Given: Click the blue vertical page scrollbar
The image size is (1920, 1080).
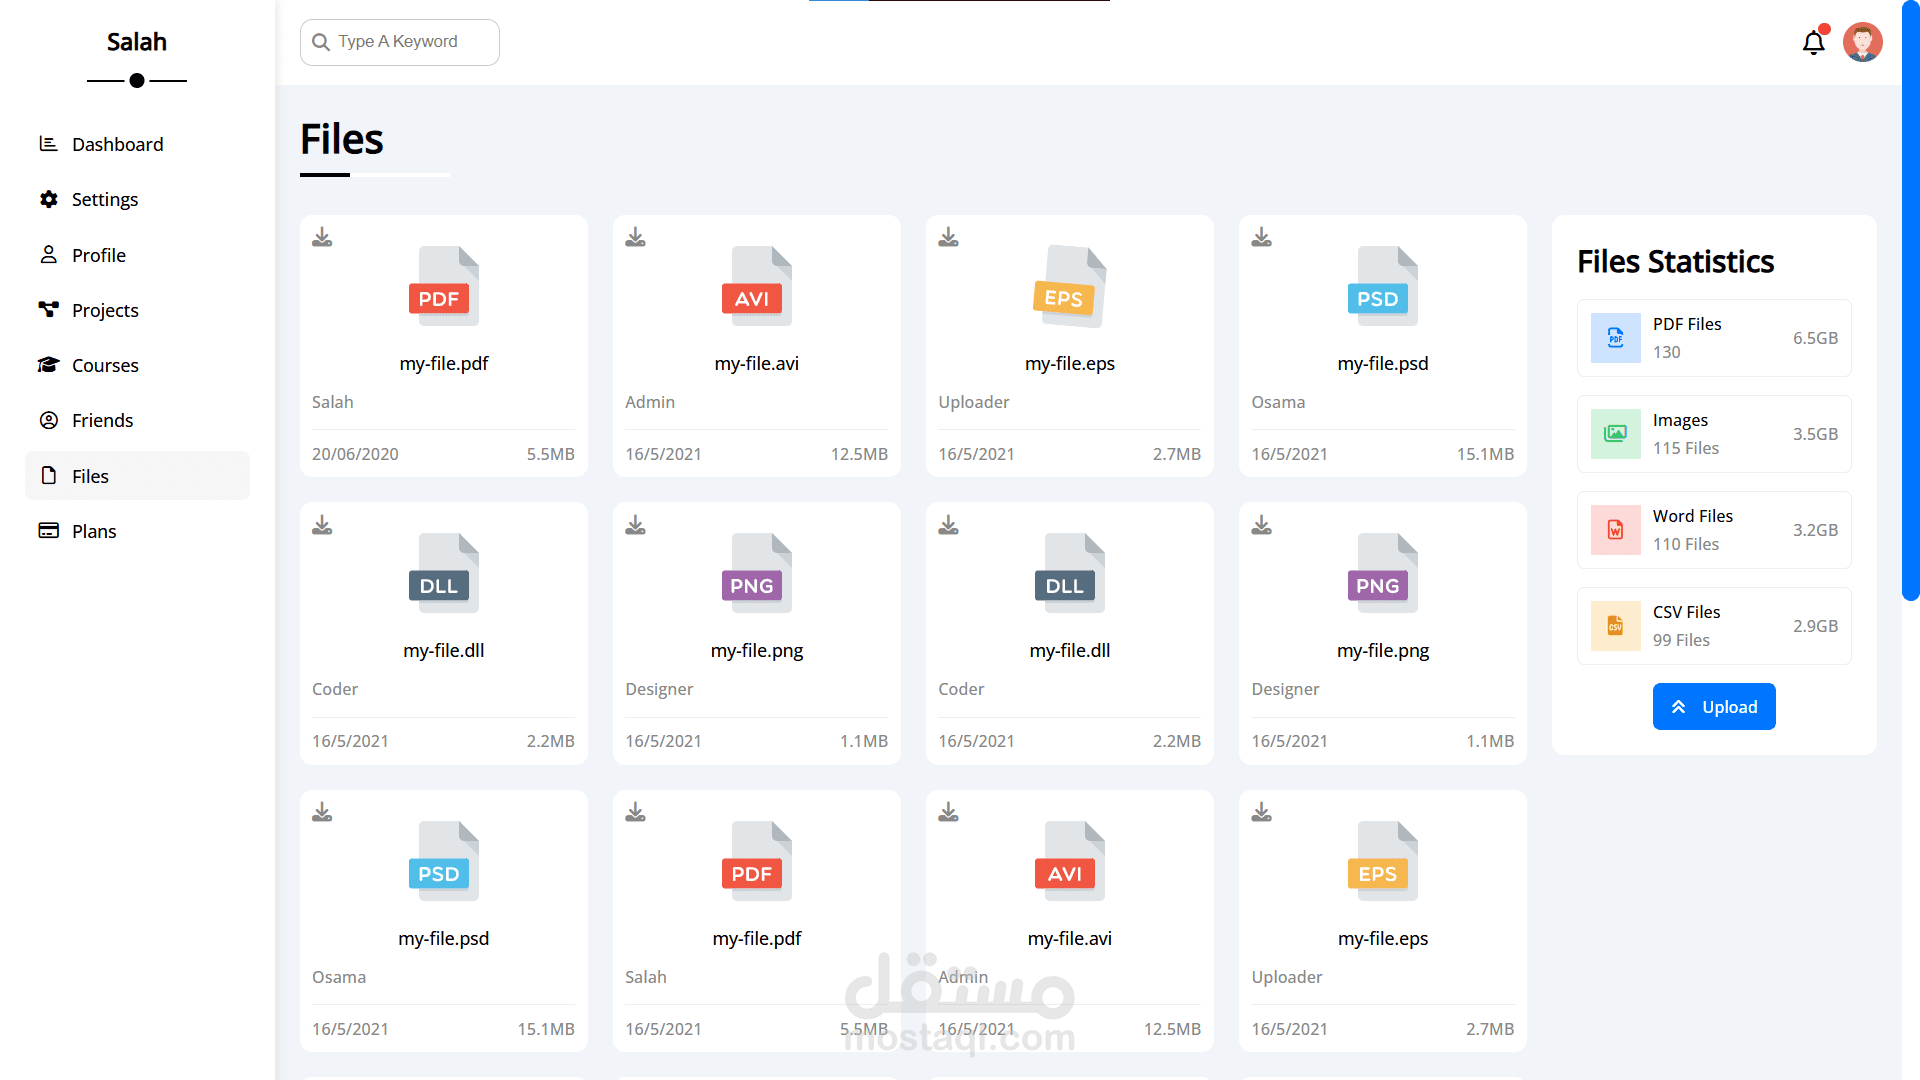Looking at the screenshot, I should [1910, 300].
